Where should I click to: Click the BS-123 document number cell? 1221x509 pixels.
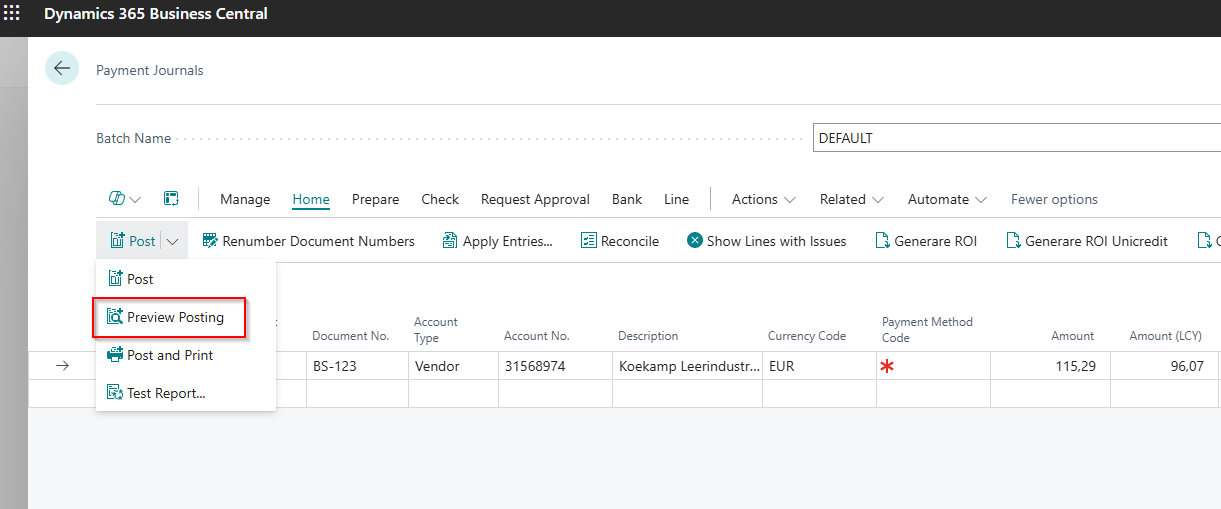(357, 366)
